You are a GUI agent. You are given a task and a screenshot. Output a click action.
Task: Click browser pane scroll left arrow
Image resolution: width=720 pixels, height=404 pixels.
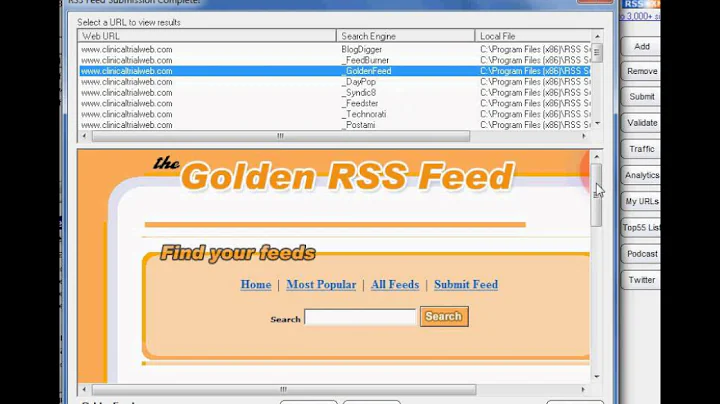coord(84,389)
